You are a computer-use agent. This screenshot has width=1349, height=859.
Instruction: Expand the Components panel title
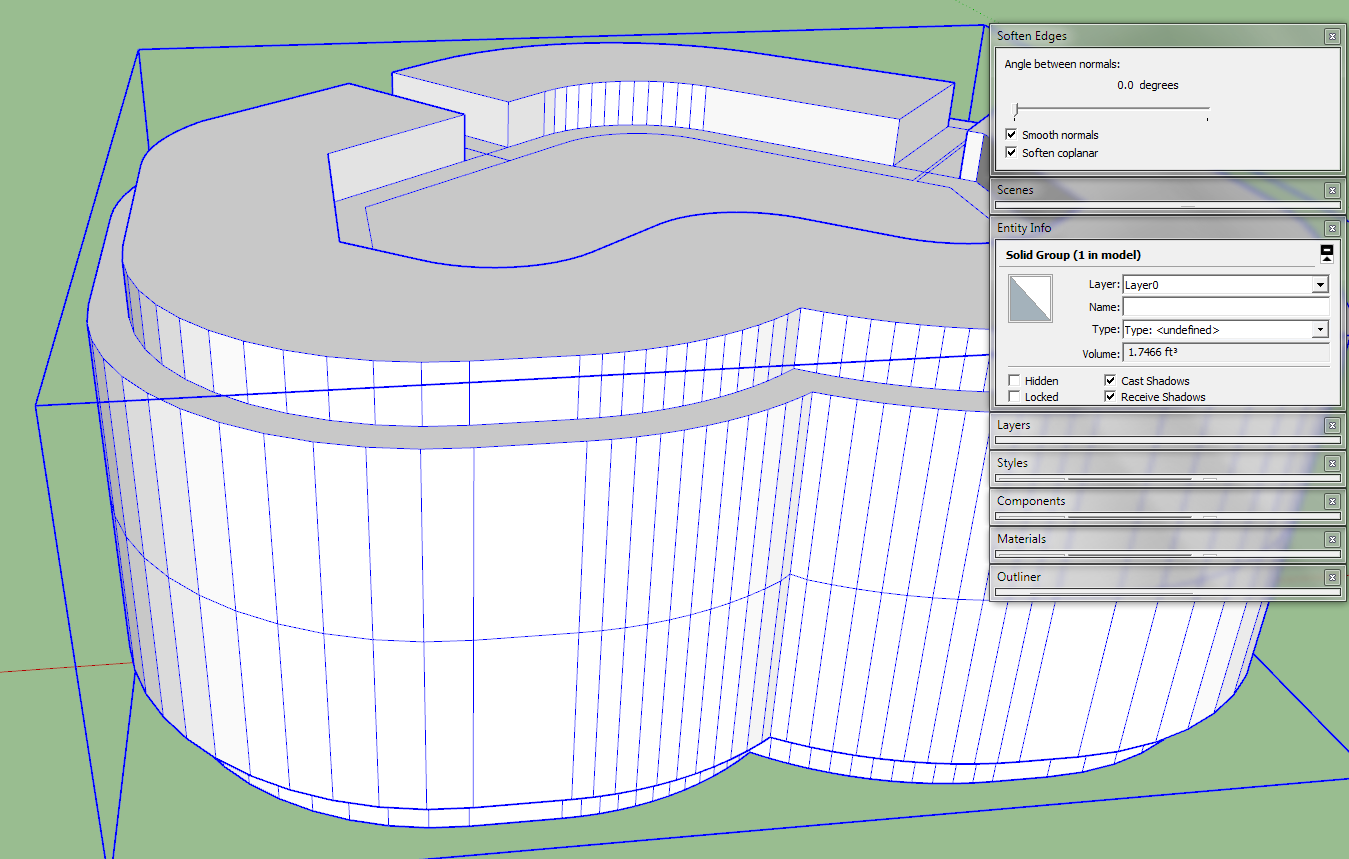click(x=1031, y=502)
